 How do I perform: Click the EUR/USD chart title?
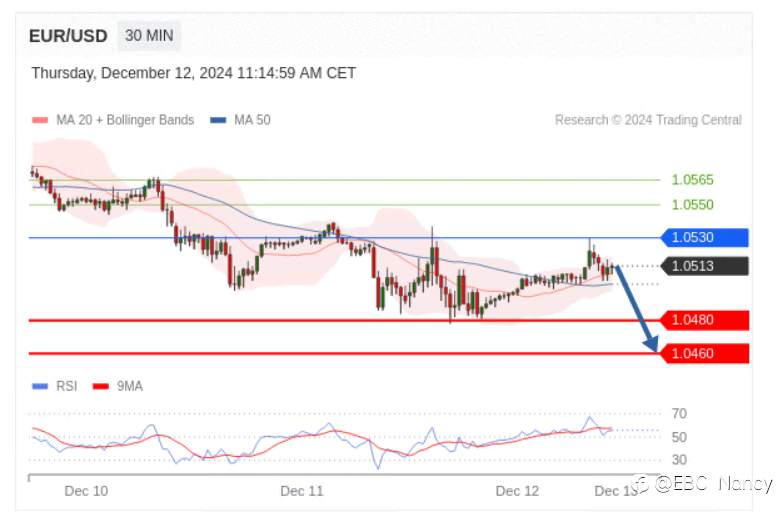(68, 36)
